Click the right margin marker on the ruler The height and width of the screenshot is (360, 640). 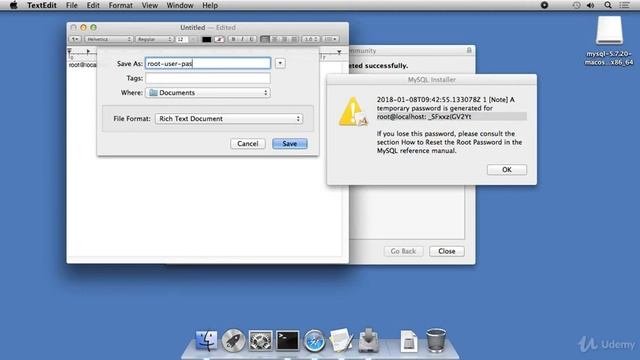339,52
